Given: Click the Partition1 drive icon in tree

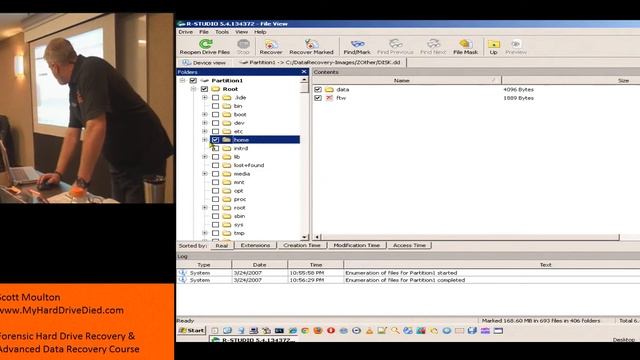Looking at the screenshot, I should point(204,80).
